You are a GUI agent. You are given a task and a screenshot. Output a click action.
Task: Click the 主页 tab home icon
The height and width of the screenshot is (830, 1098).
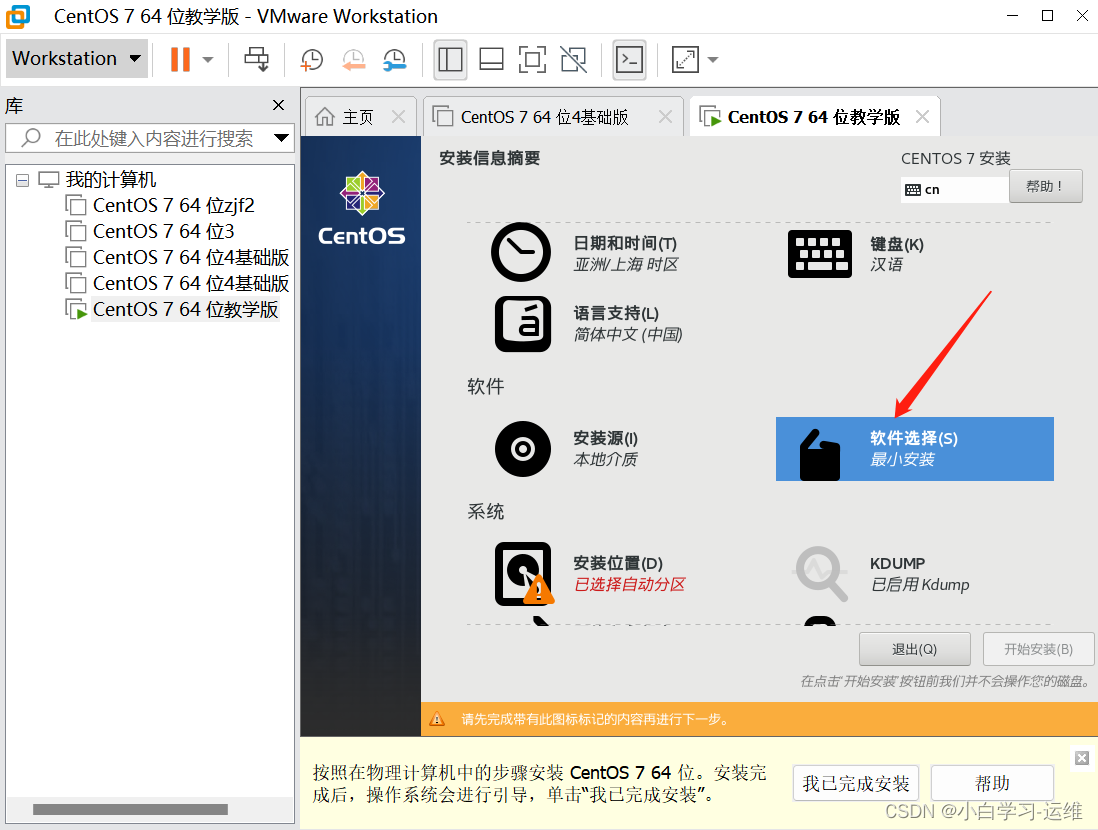pyautogui.click(x=325, y=116)
